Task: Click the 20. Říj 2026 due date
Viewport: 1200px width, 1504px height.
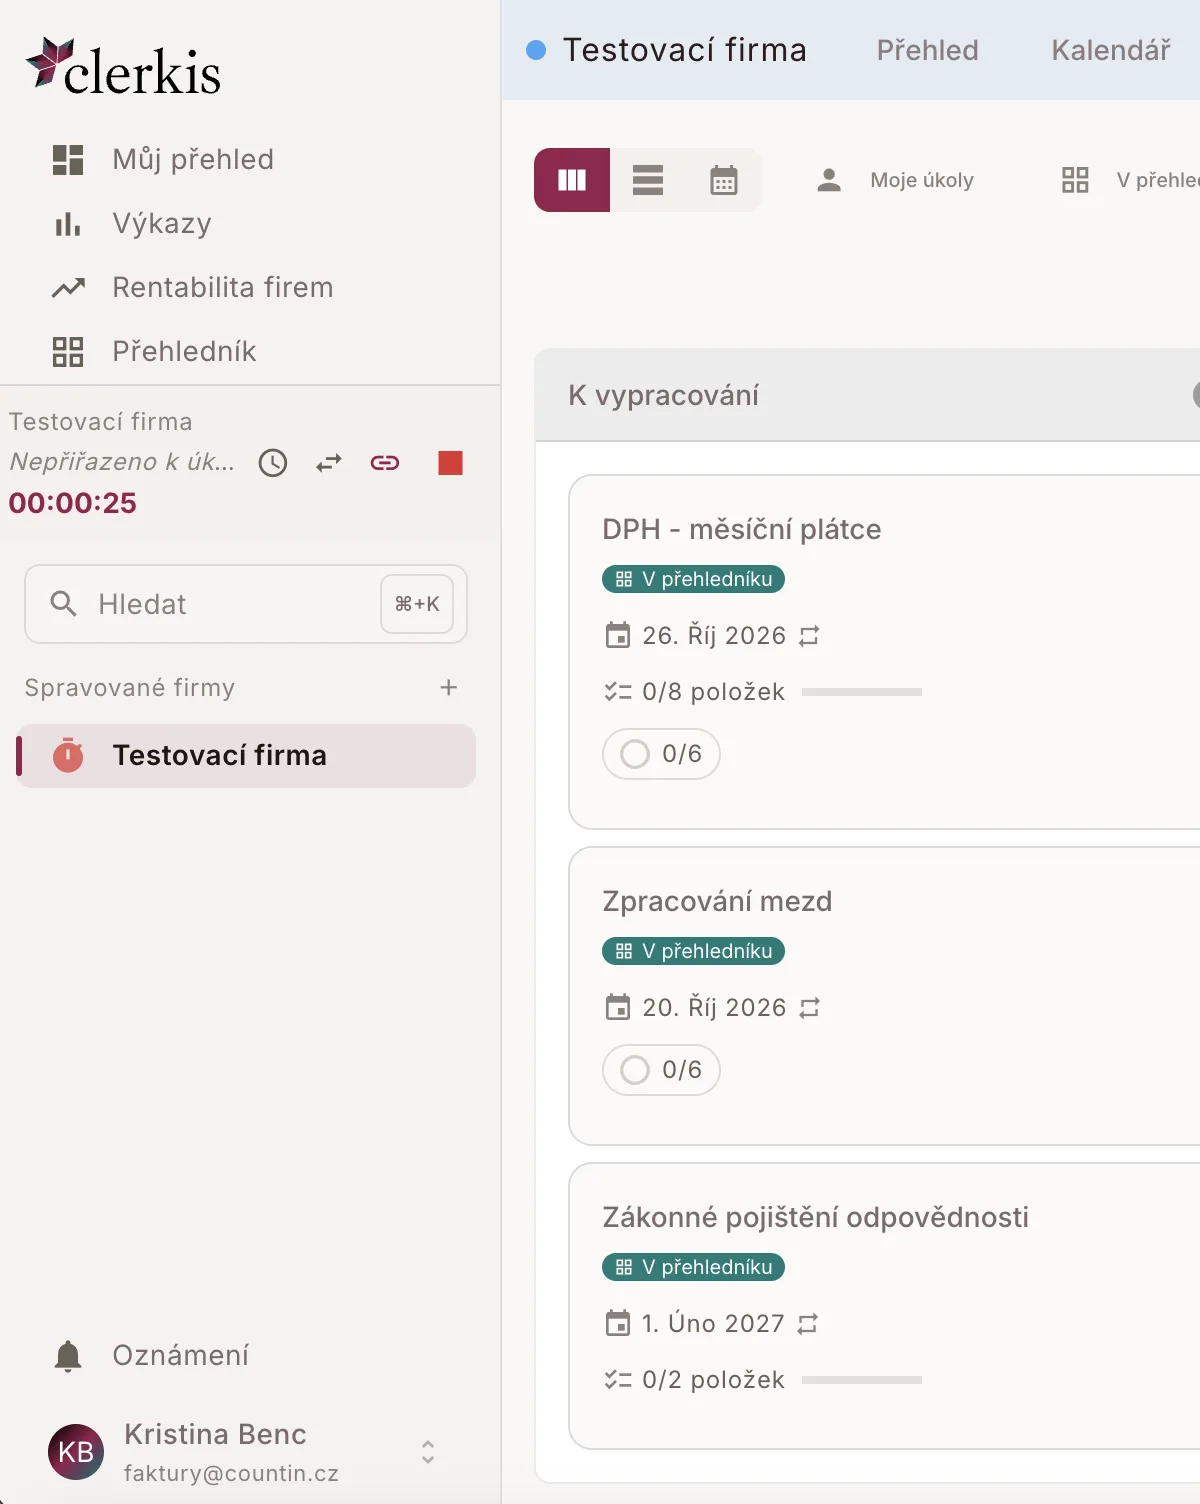Action: coord(714,1008)
